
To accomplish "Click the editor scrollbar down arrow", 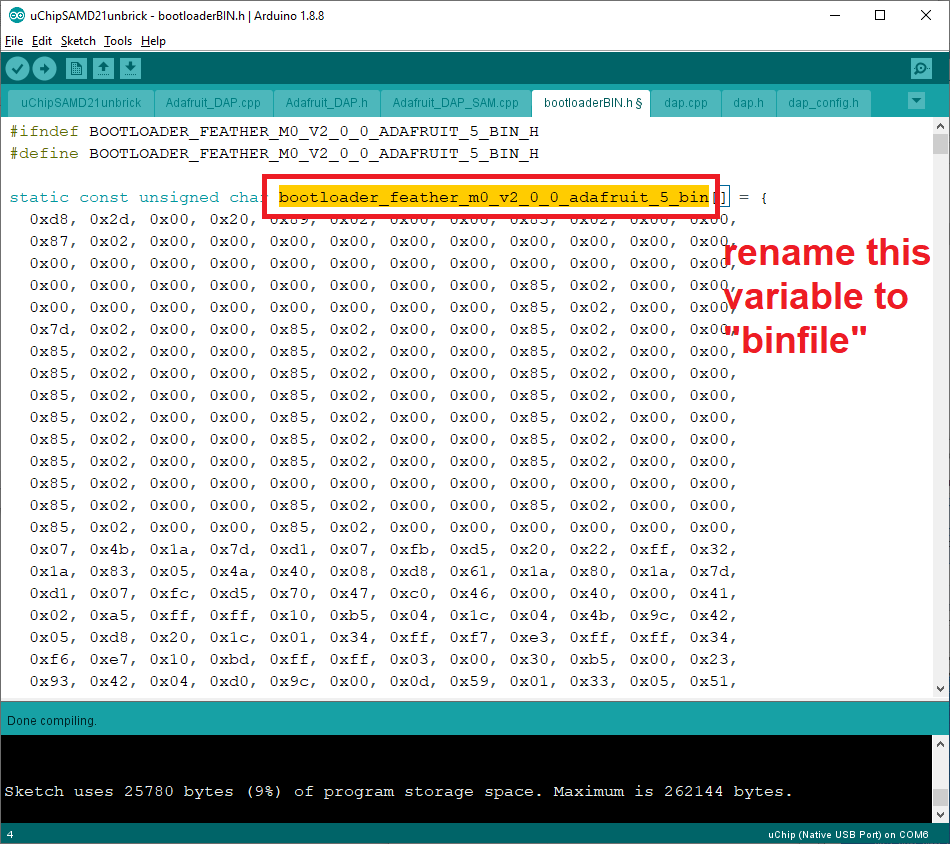I will 940,688.
